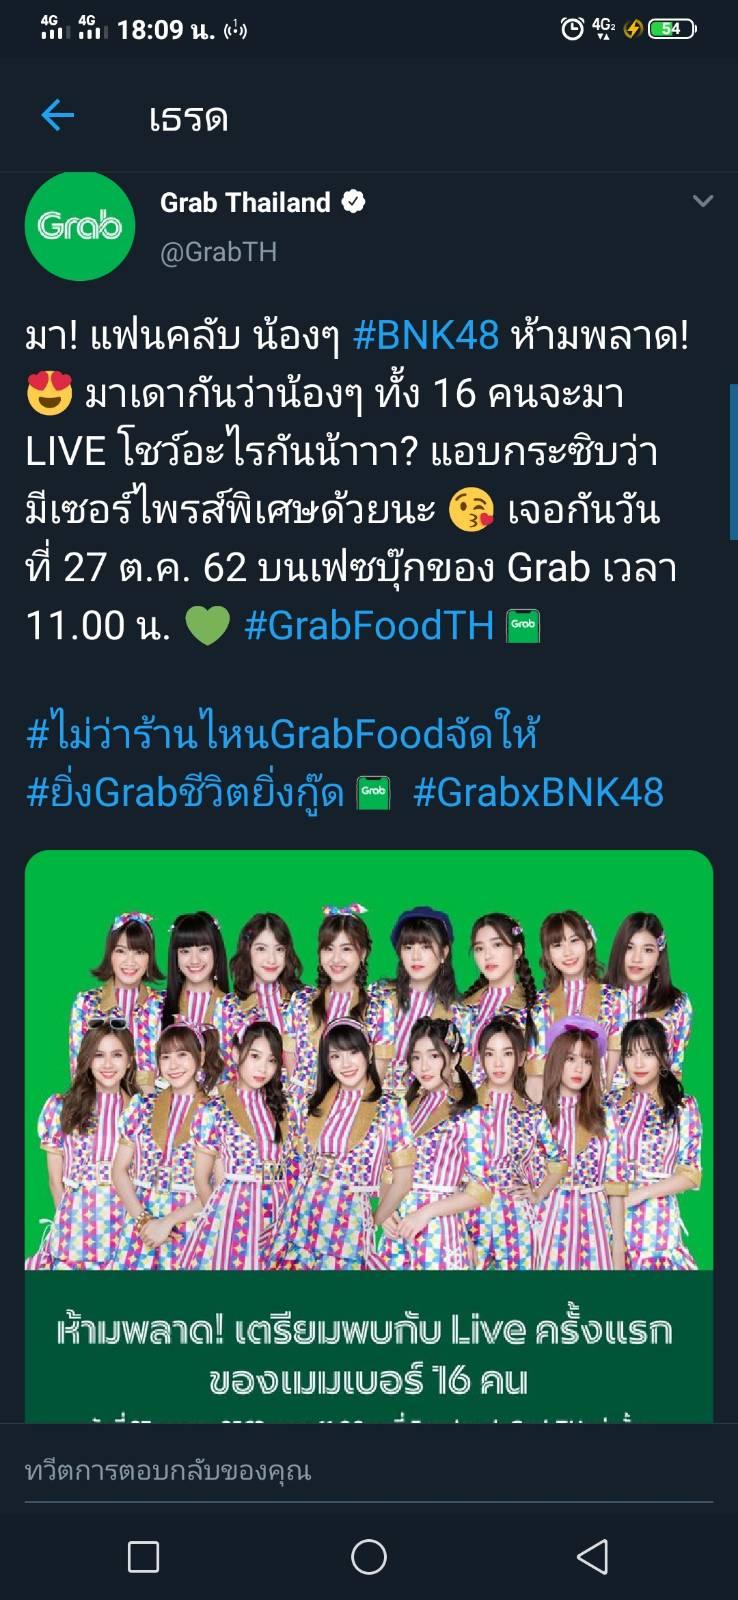Open Grab Thailand profile avatar
This screenshot has width=738, height=1600.
coord(80,226)
